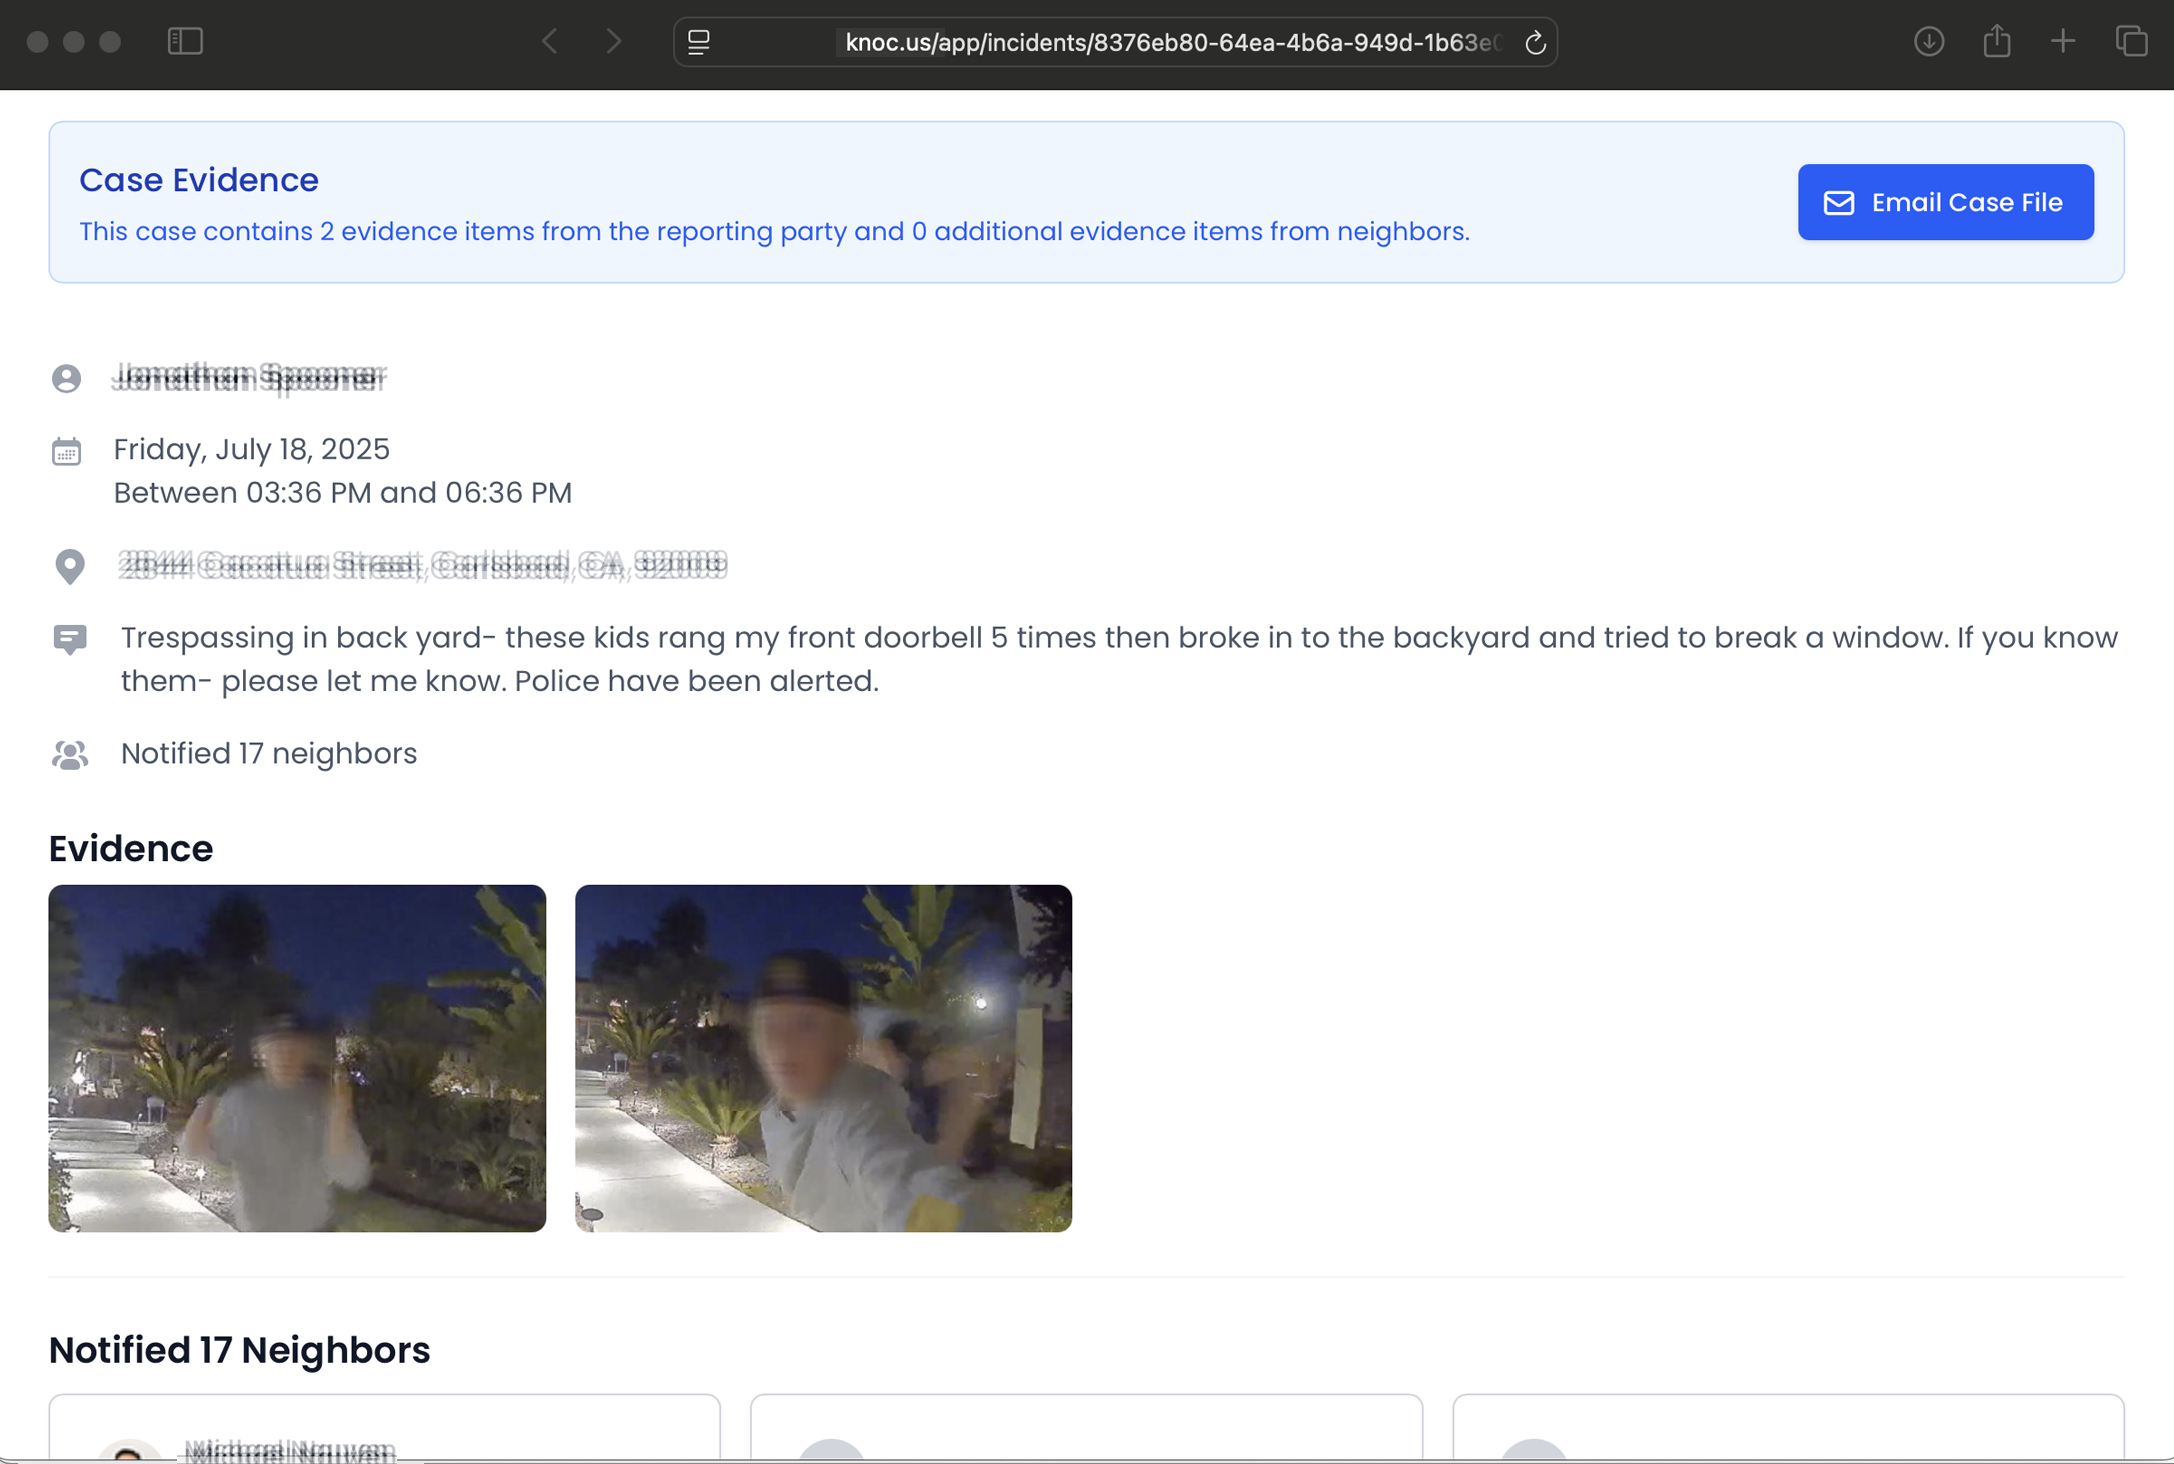Click the browser forward arrow
This screenshot has width=2174, height=1464.
(x=613, y=41)
